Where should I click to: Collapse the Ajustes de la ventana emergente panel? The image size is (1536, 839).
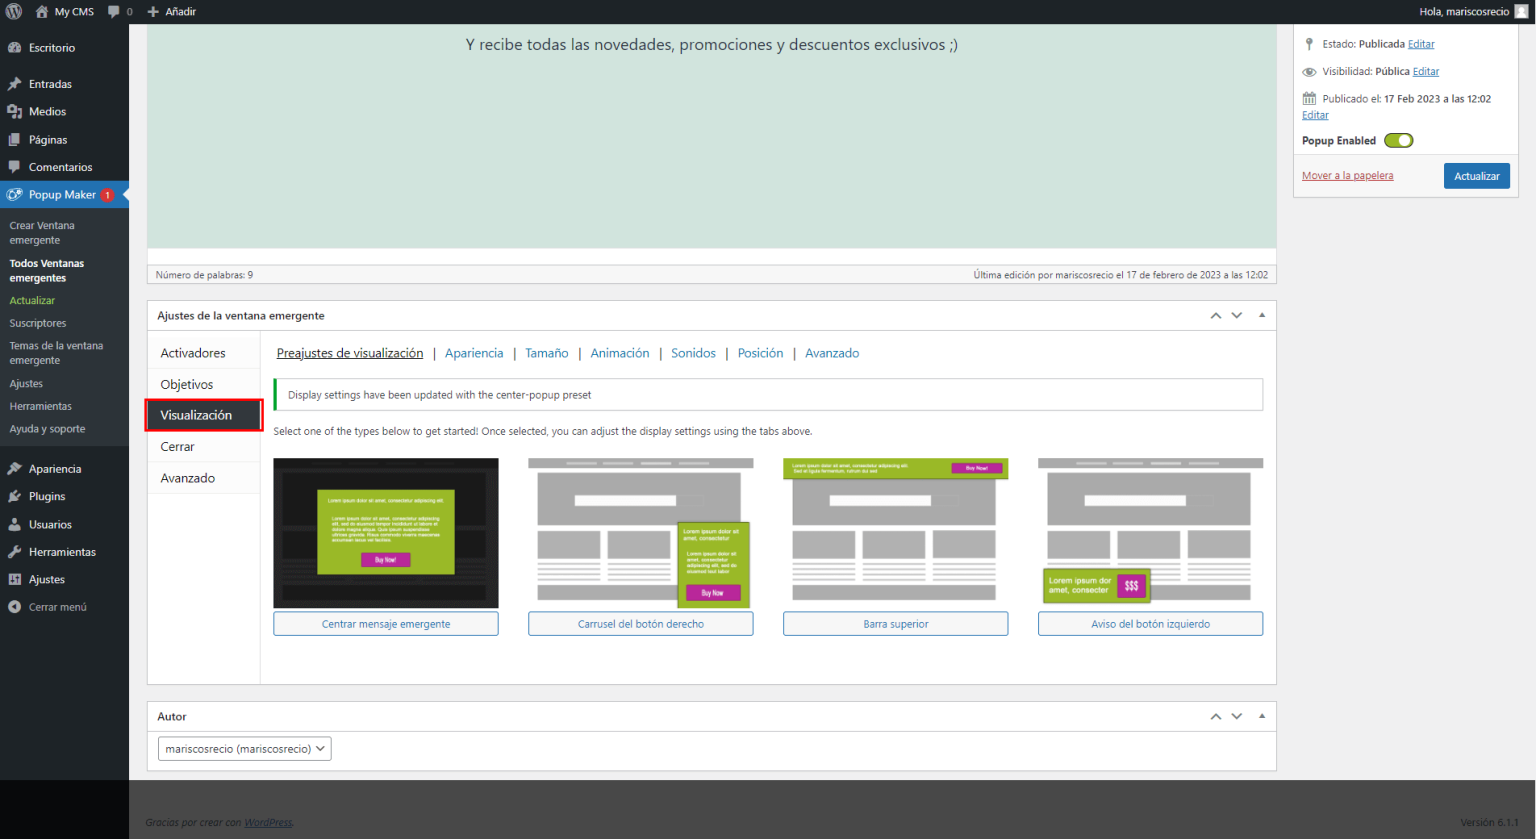(x=1262, y=315)
